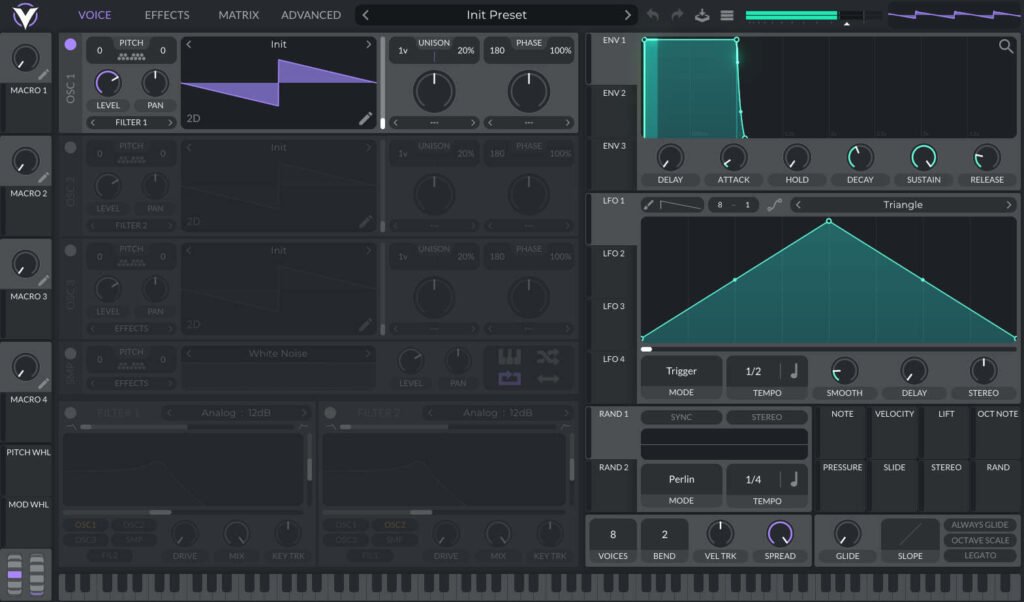The height and width of the screenshot is (602, 1024).
Task: Click the FILTER 1 routing button under Osc 1
Action: pyautogui.click(x=131, y=122)
